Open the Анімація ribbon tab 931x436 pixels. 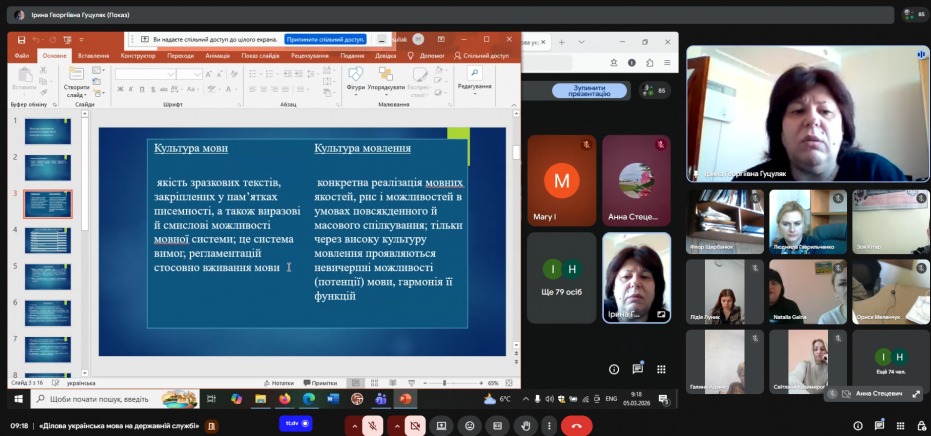coord(217,56)
